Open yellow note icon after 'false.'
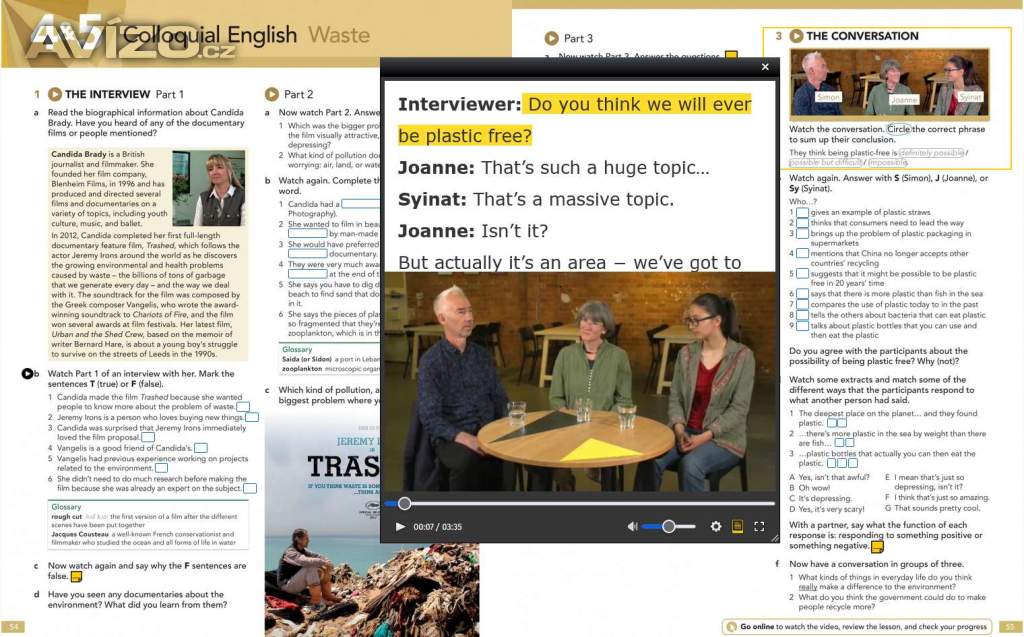 click(x=77, y=577)
